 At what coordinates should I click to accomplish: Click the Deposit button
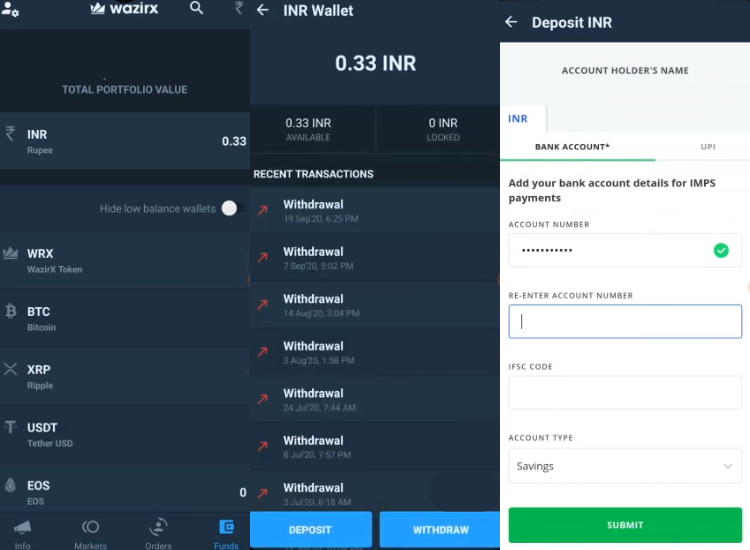click(x=310, y=529)
